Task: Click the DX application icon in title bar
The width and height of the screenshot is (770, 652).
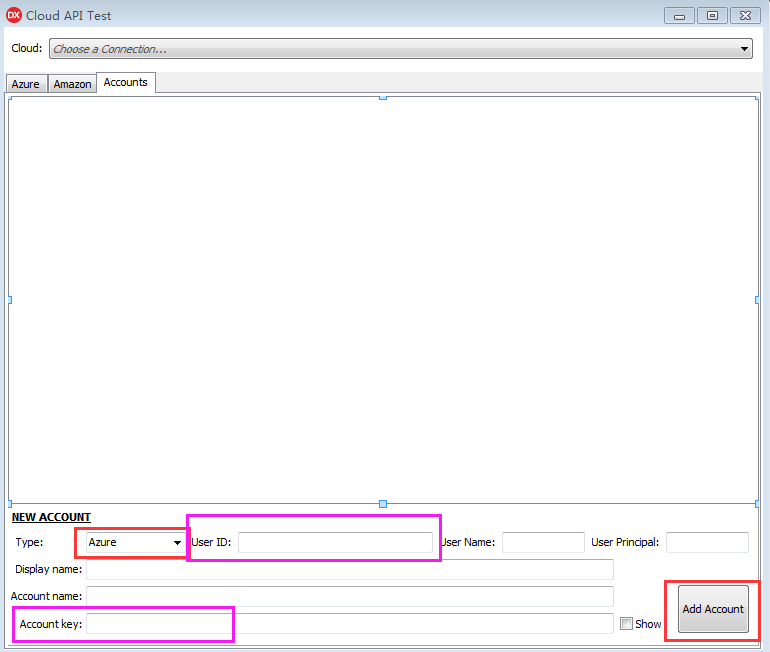Action: click(14, 15)
